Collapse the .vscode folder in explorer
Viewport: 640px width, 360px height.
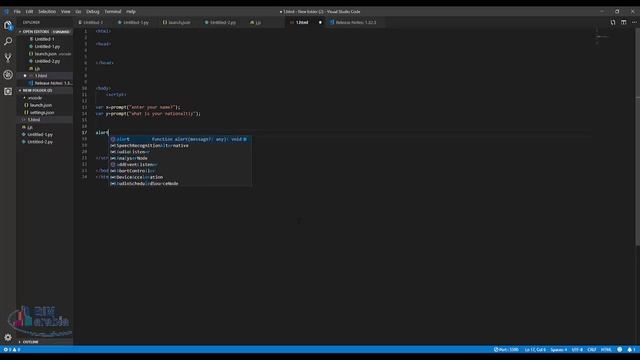point(44,98)
